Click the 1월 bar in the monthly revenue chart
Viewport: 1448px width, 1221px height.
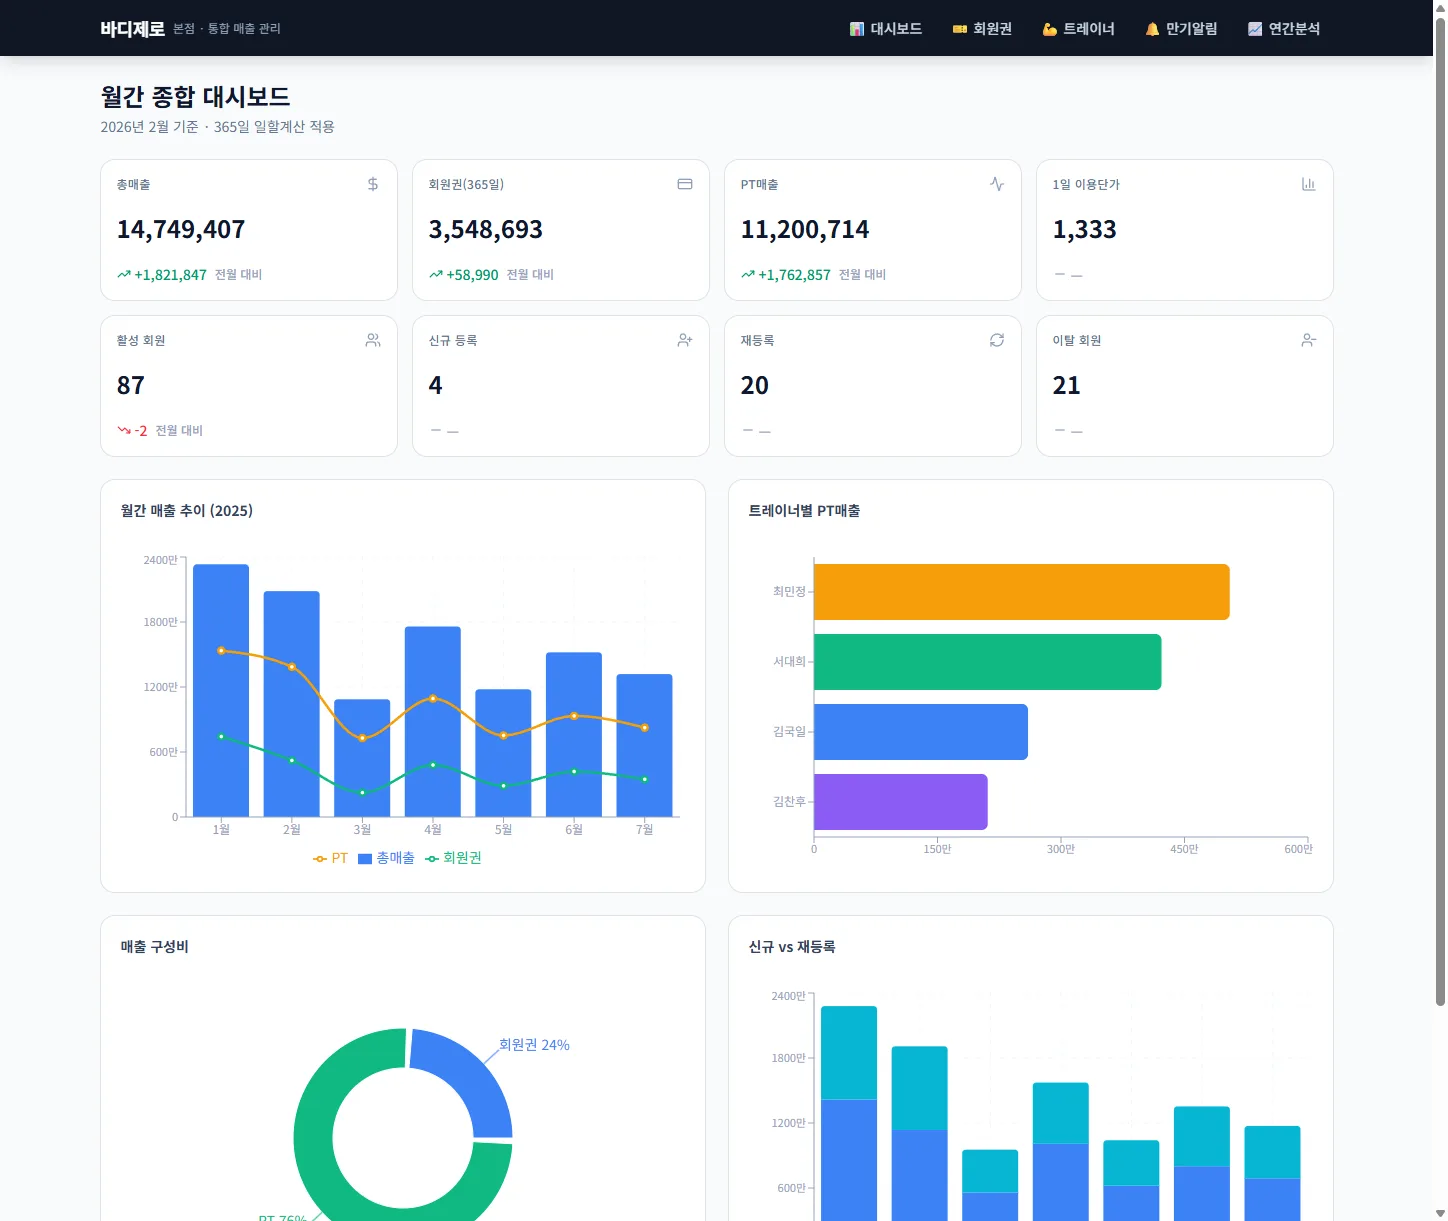coord(221,690)
